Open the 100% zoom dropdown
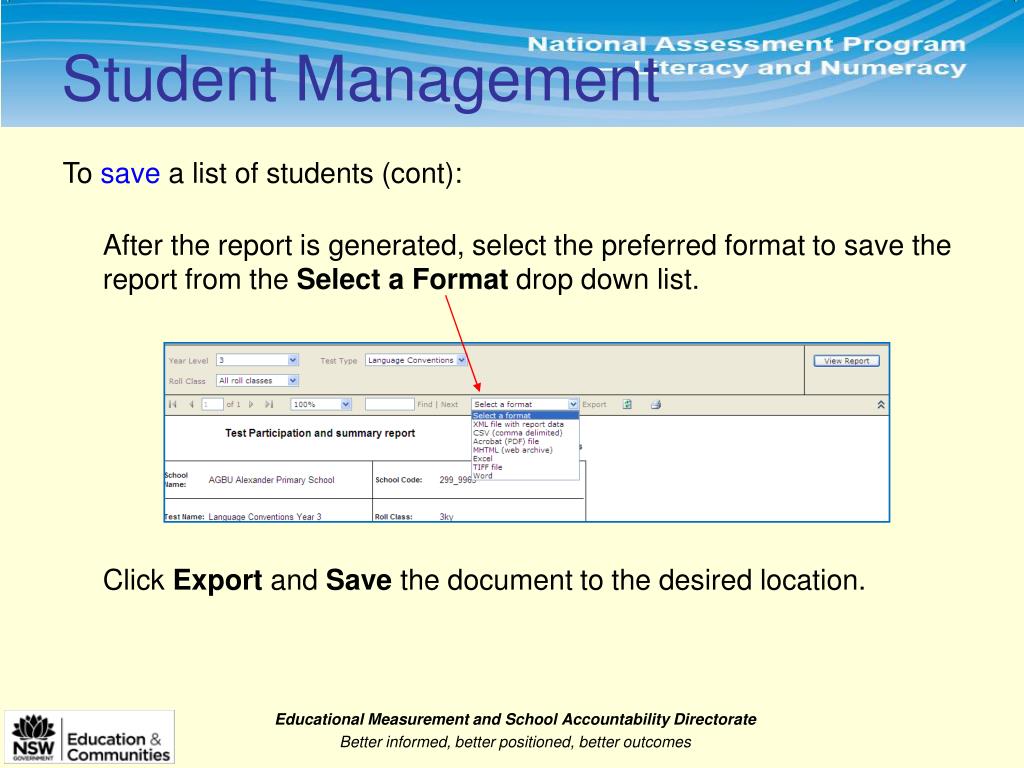Image resolution: width=1024 pixels, height=768 pixels. [x=321, y=404]
